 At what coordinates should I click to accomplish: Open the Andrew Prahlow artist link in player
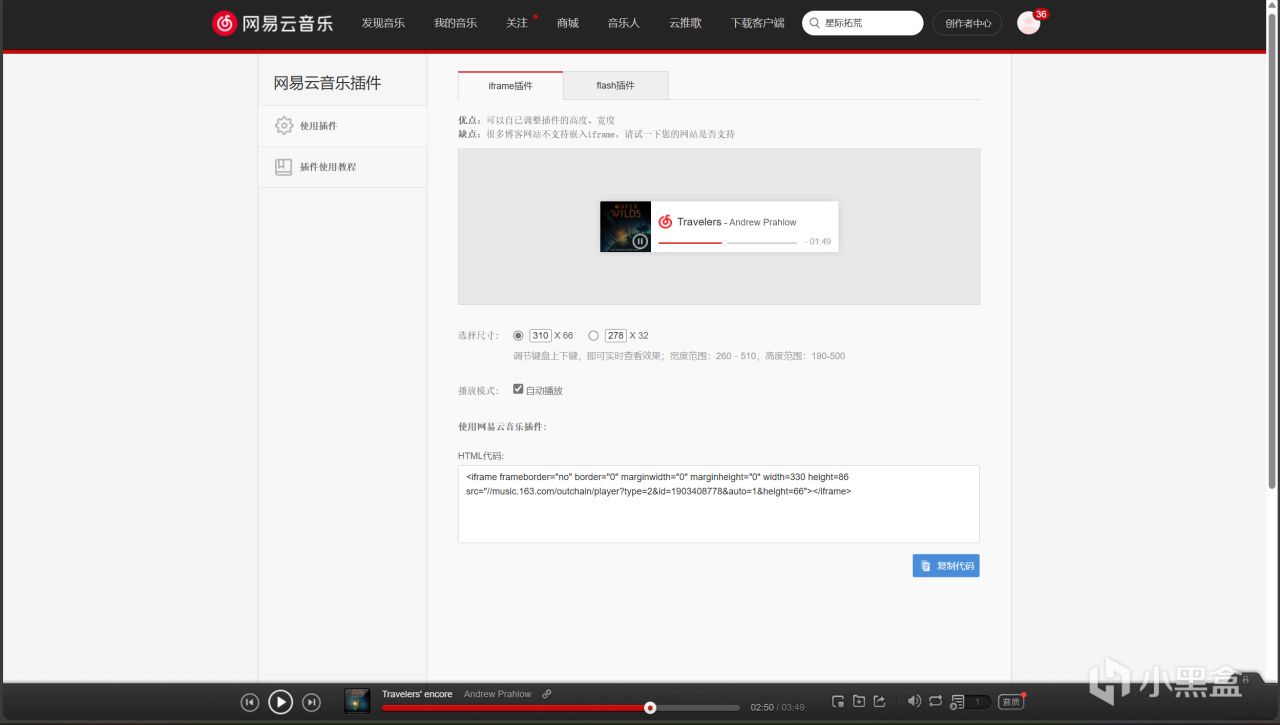click(x=498, y=694)
